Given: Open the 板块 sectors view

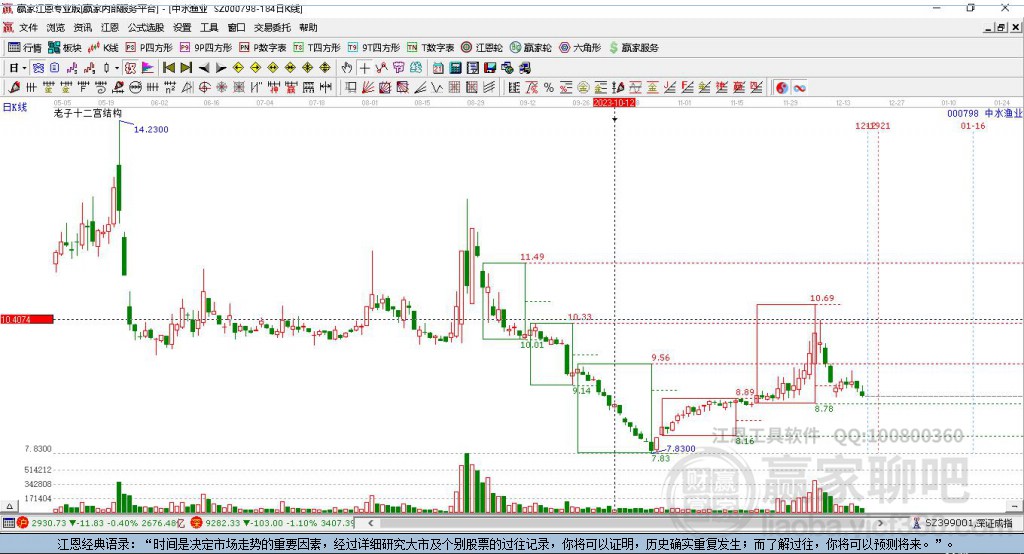Looking at the screenshot, I should coord(65,48).
